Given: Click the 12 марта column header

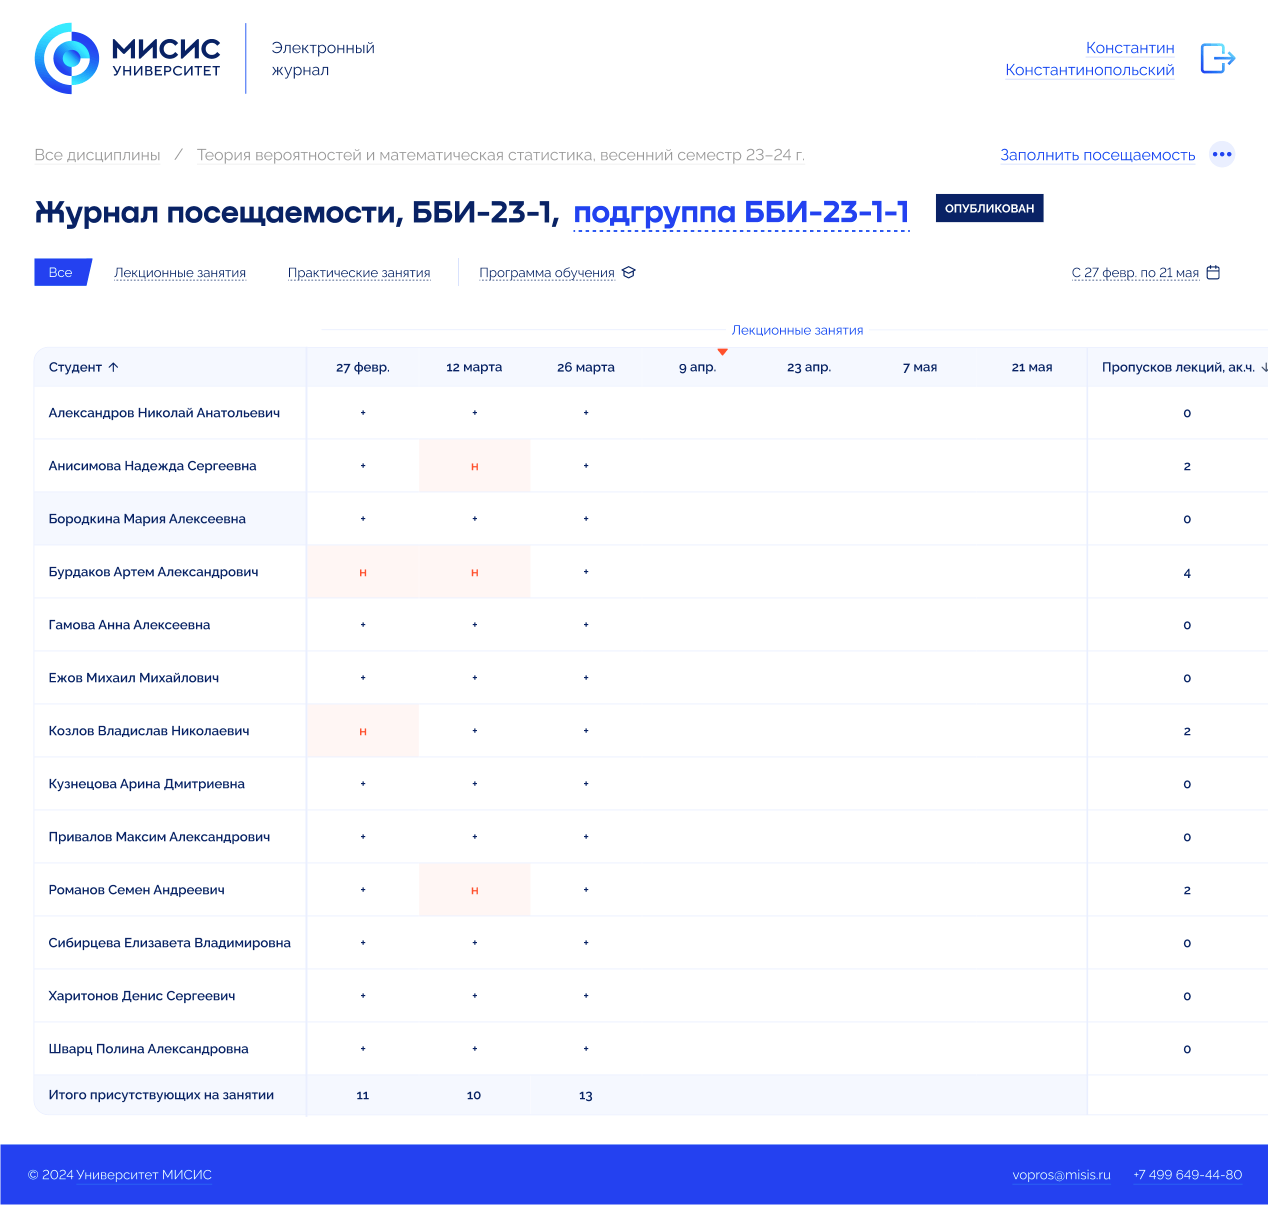Looking at the screenshot, I should pyautogui.click(x=474, y=367).
